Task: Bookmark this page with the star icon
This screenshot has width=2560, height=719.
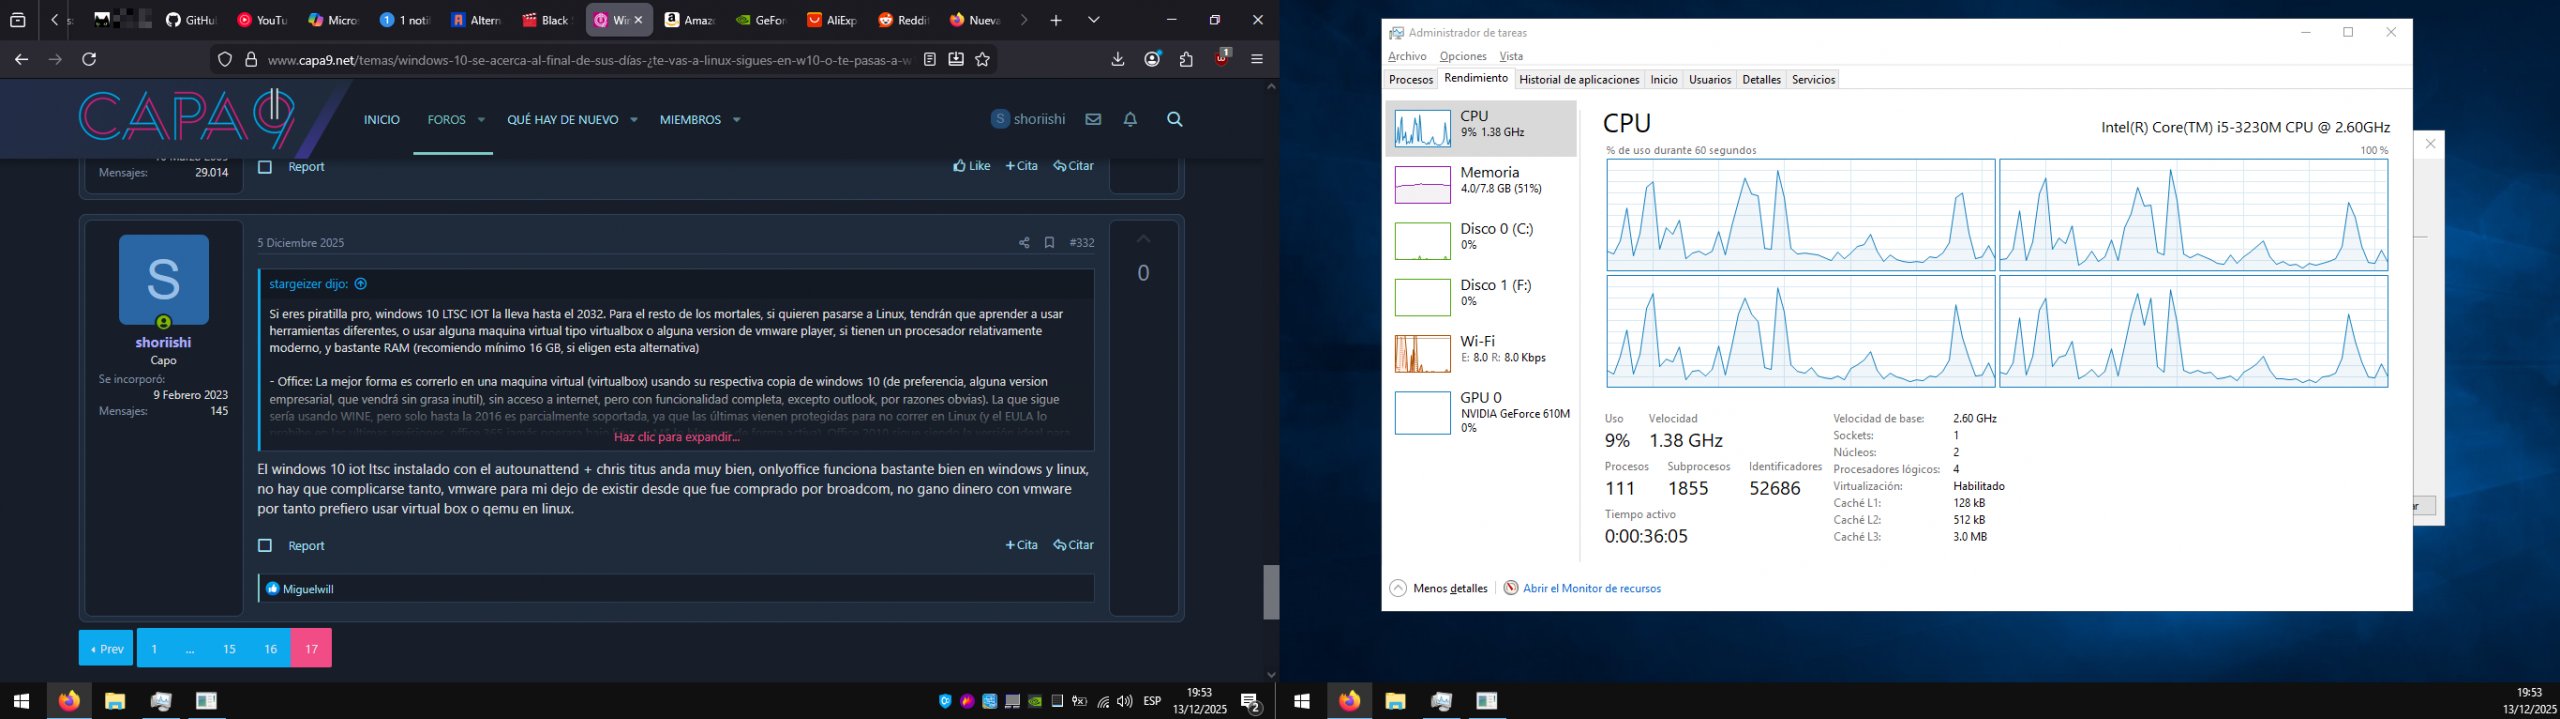Action: 982,60
